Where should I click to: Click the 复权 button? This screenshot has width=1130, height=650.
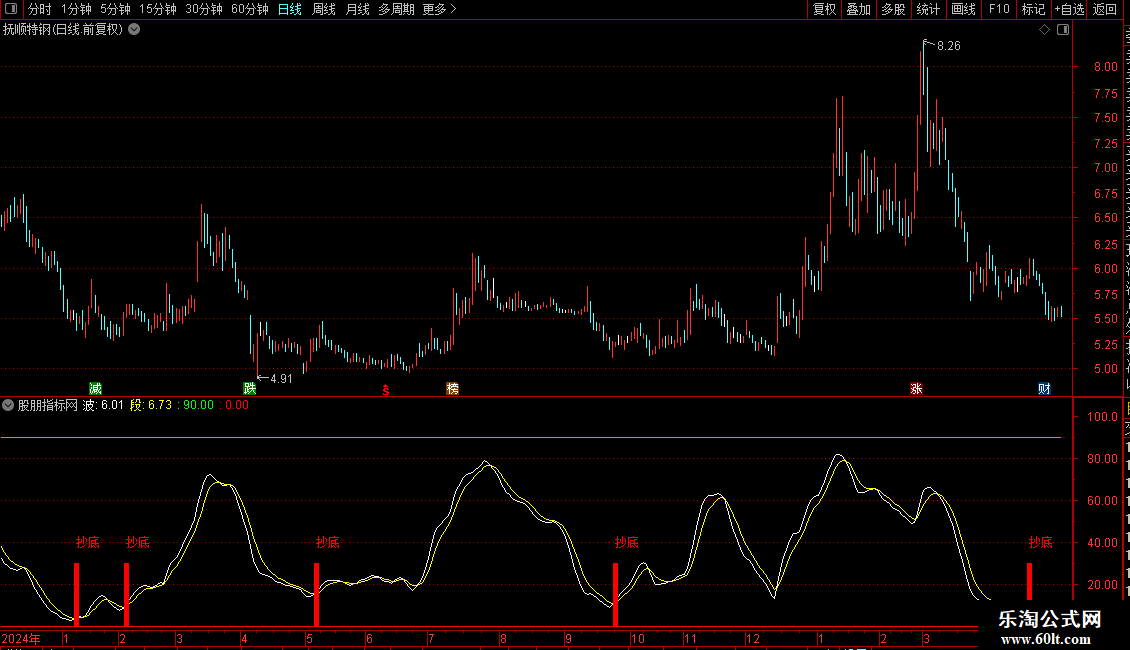point(824,9)
